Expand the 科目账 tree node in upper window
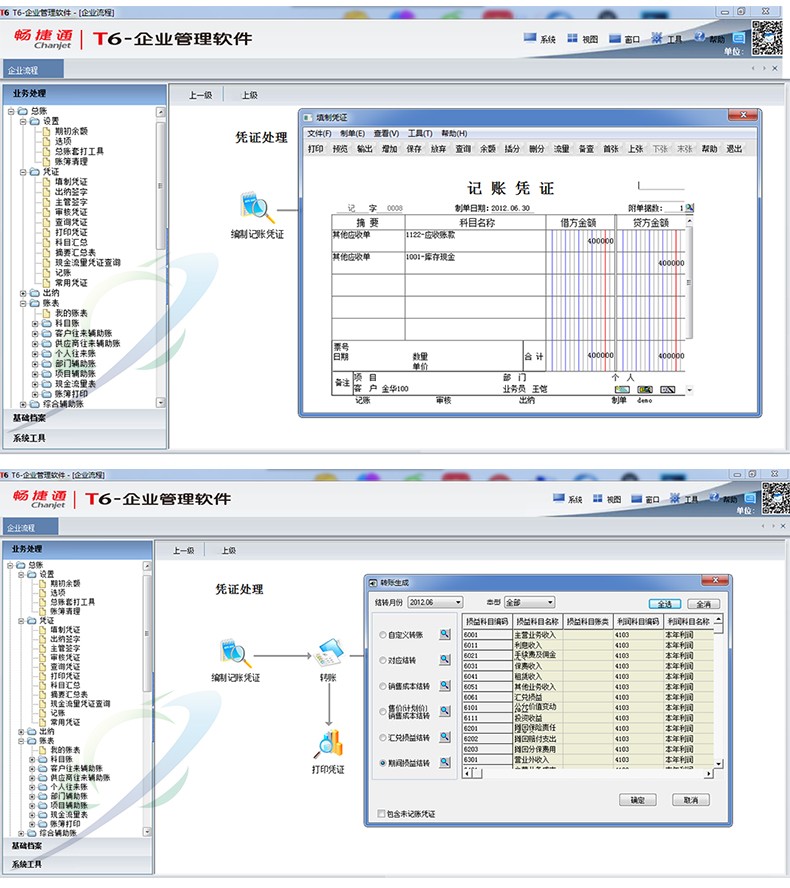 pos(35,323)
